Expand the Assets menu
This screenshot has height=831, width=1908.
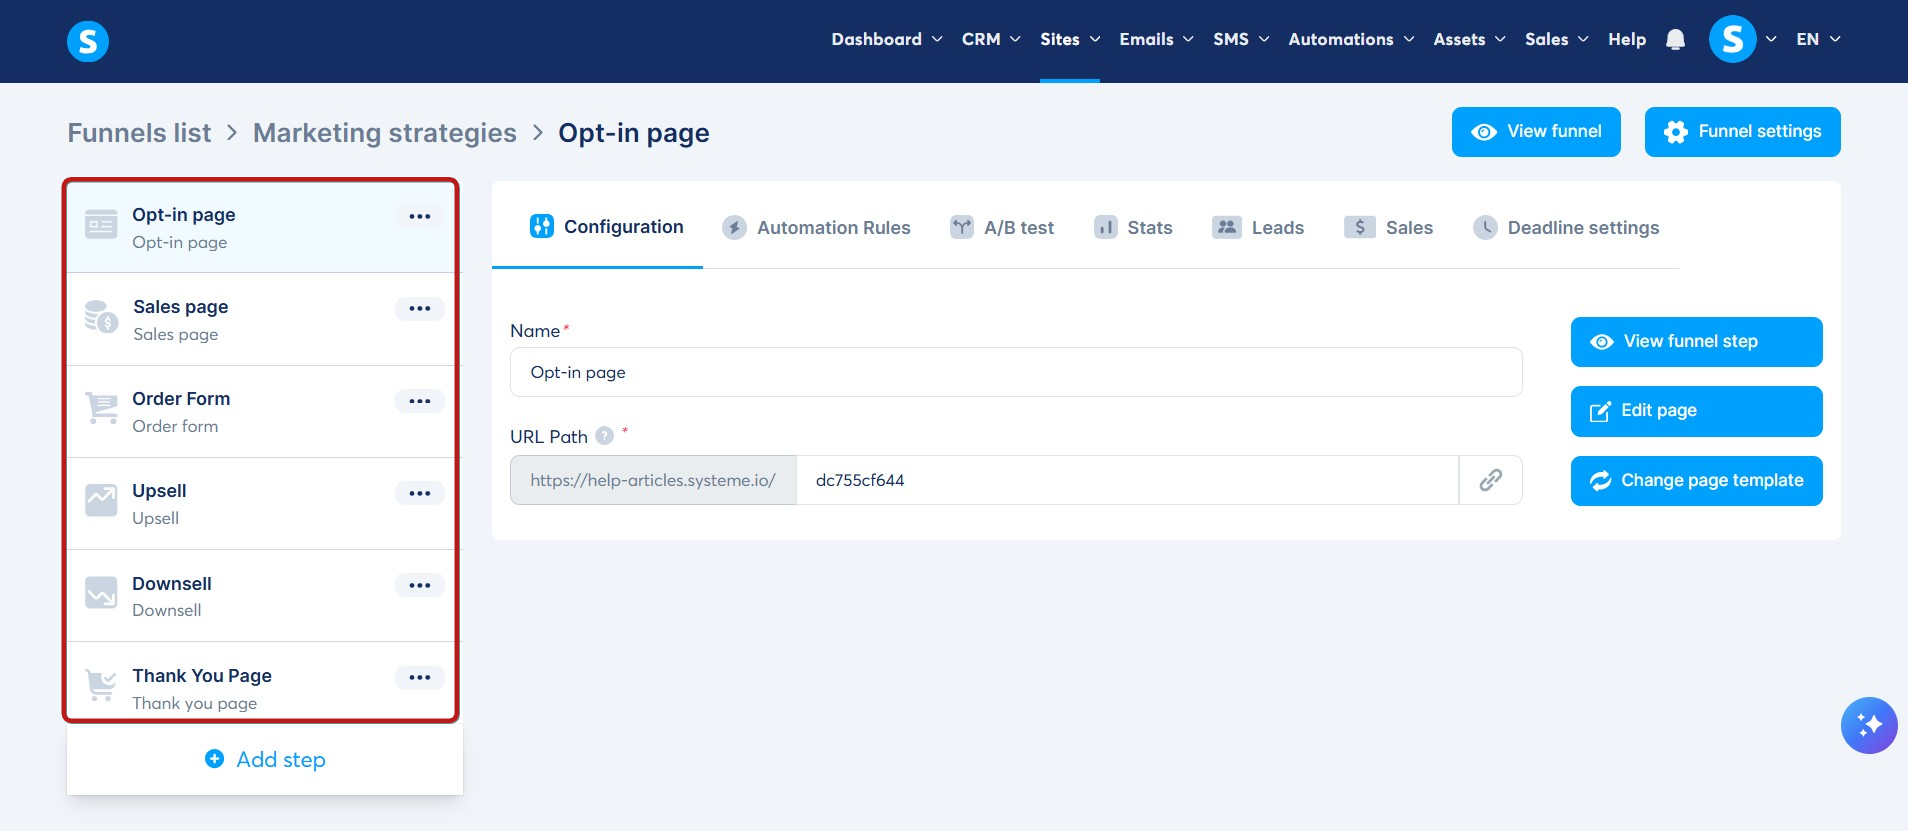(x=1469, y=39)
